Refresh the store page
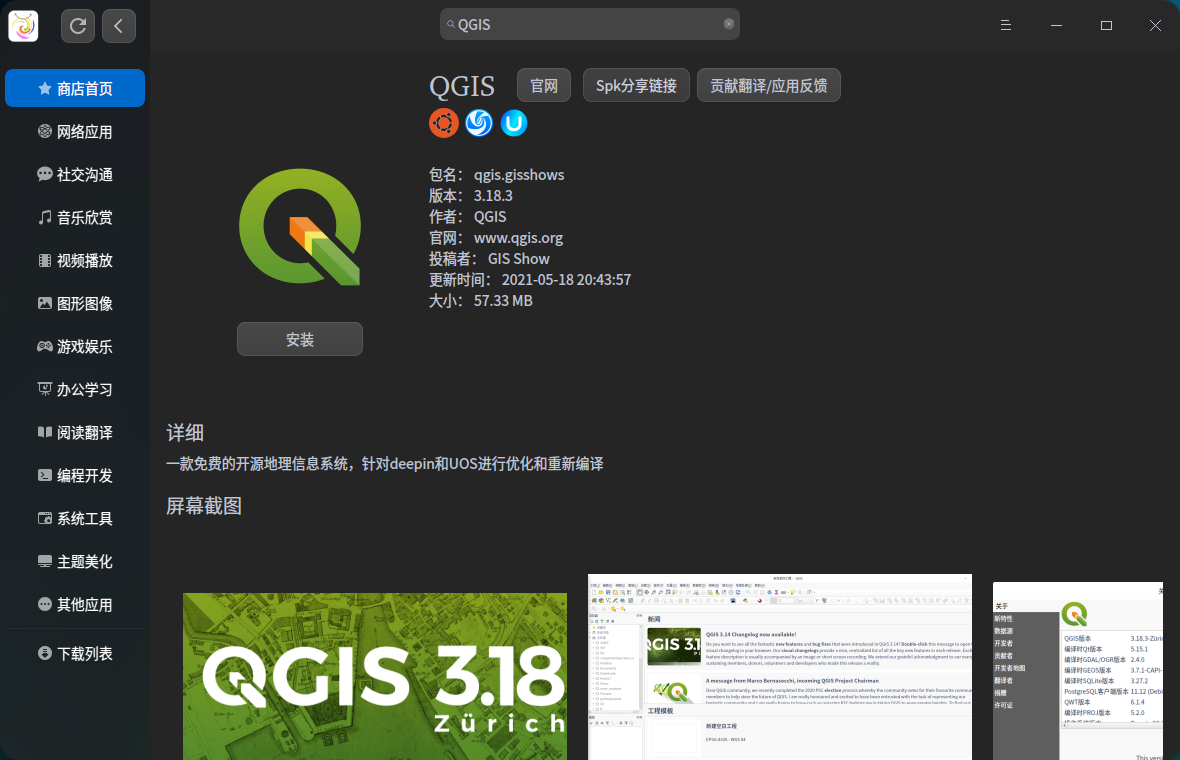1180x760 pixels. 78,26
